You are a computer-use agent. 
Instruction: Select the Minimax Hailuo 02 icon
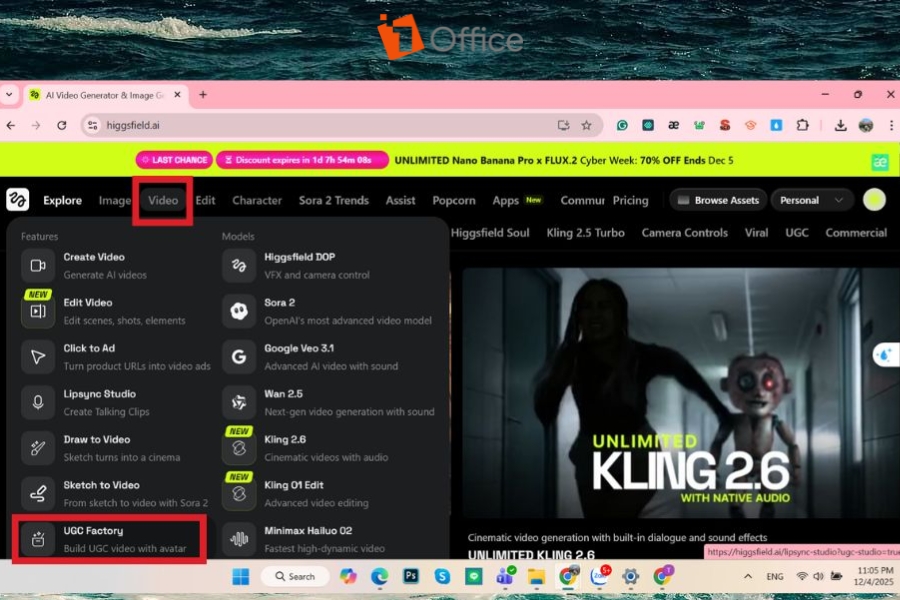239,539
